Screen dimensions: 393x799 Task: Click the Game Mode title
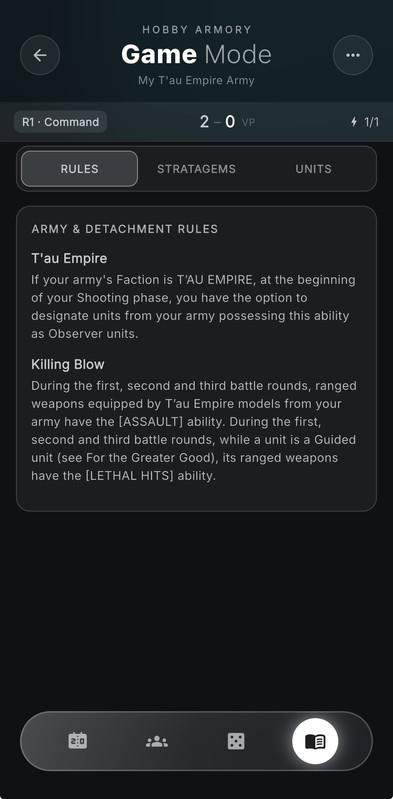pyautogui.click(x=196, y=54)
